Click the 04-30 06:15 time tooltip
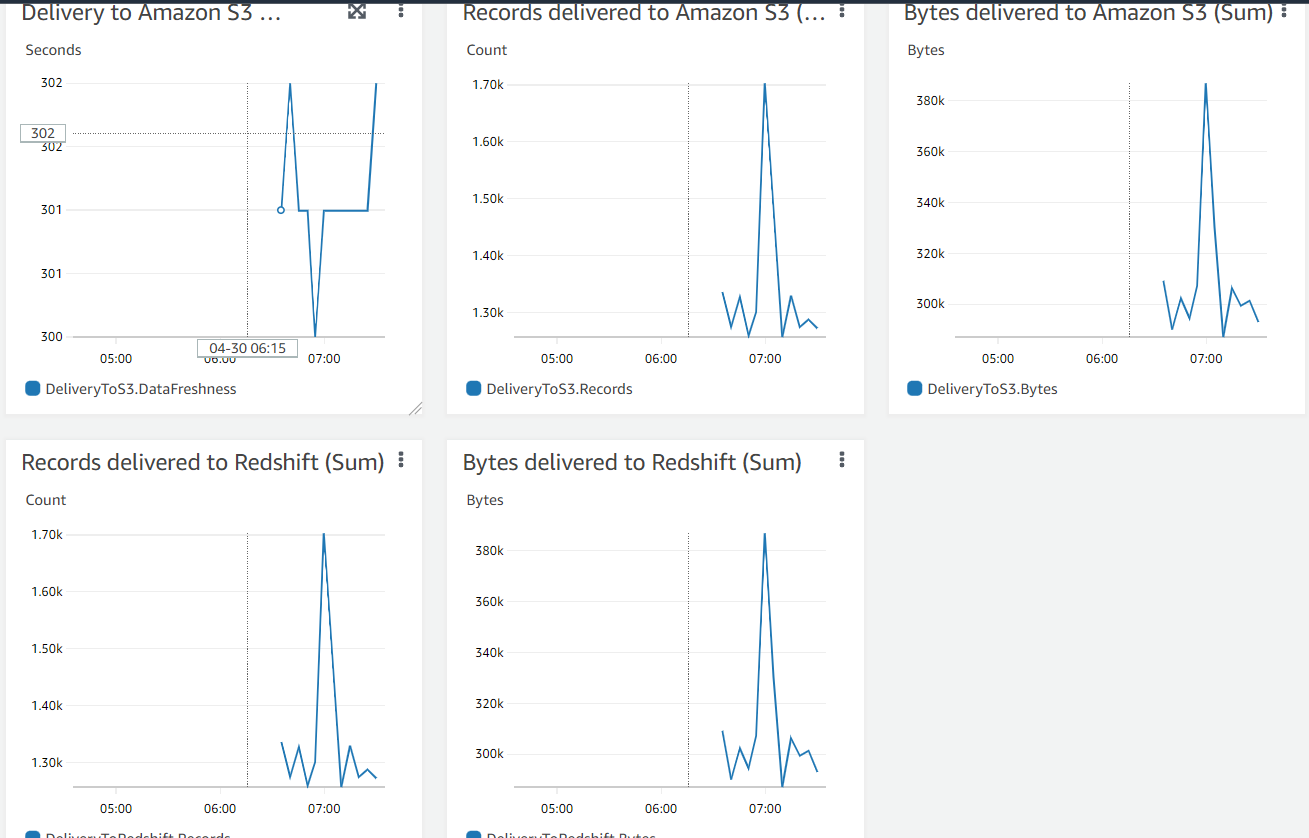 point(247,348)
